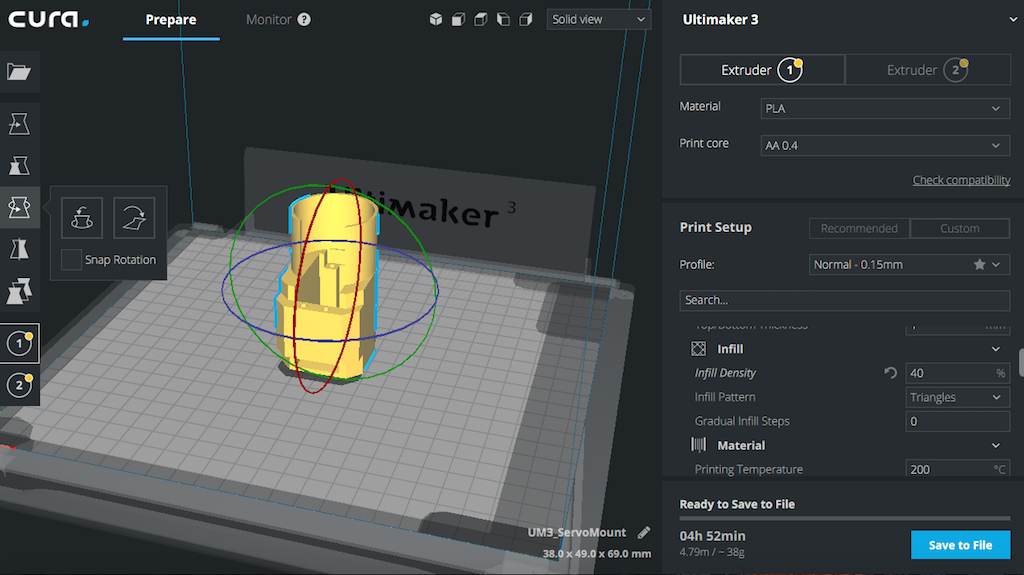Click the Infill category icon

coord(698,349)
